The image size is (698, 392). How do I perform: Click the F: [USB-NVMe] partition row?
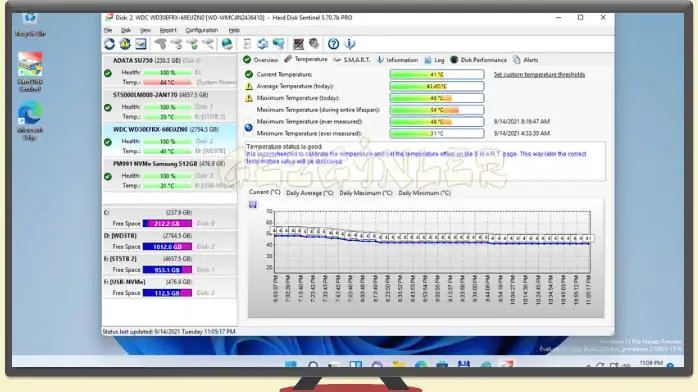[x=170, y=287]
